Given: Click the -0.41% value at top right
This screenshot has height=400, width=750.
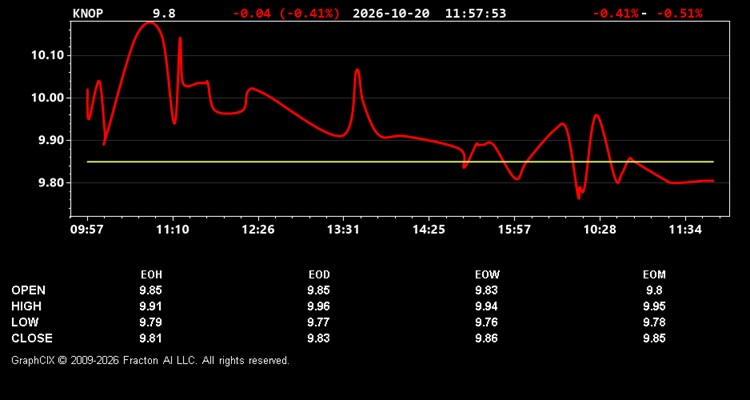Looking at the screenshot, I should (615, 13).
